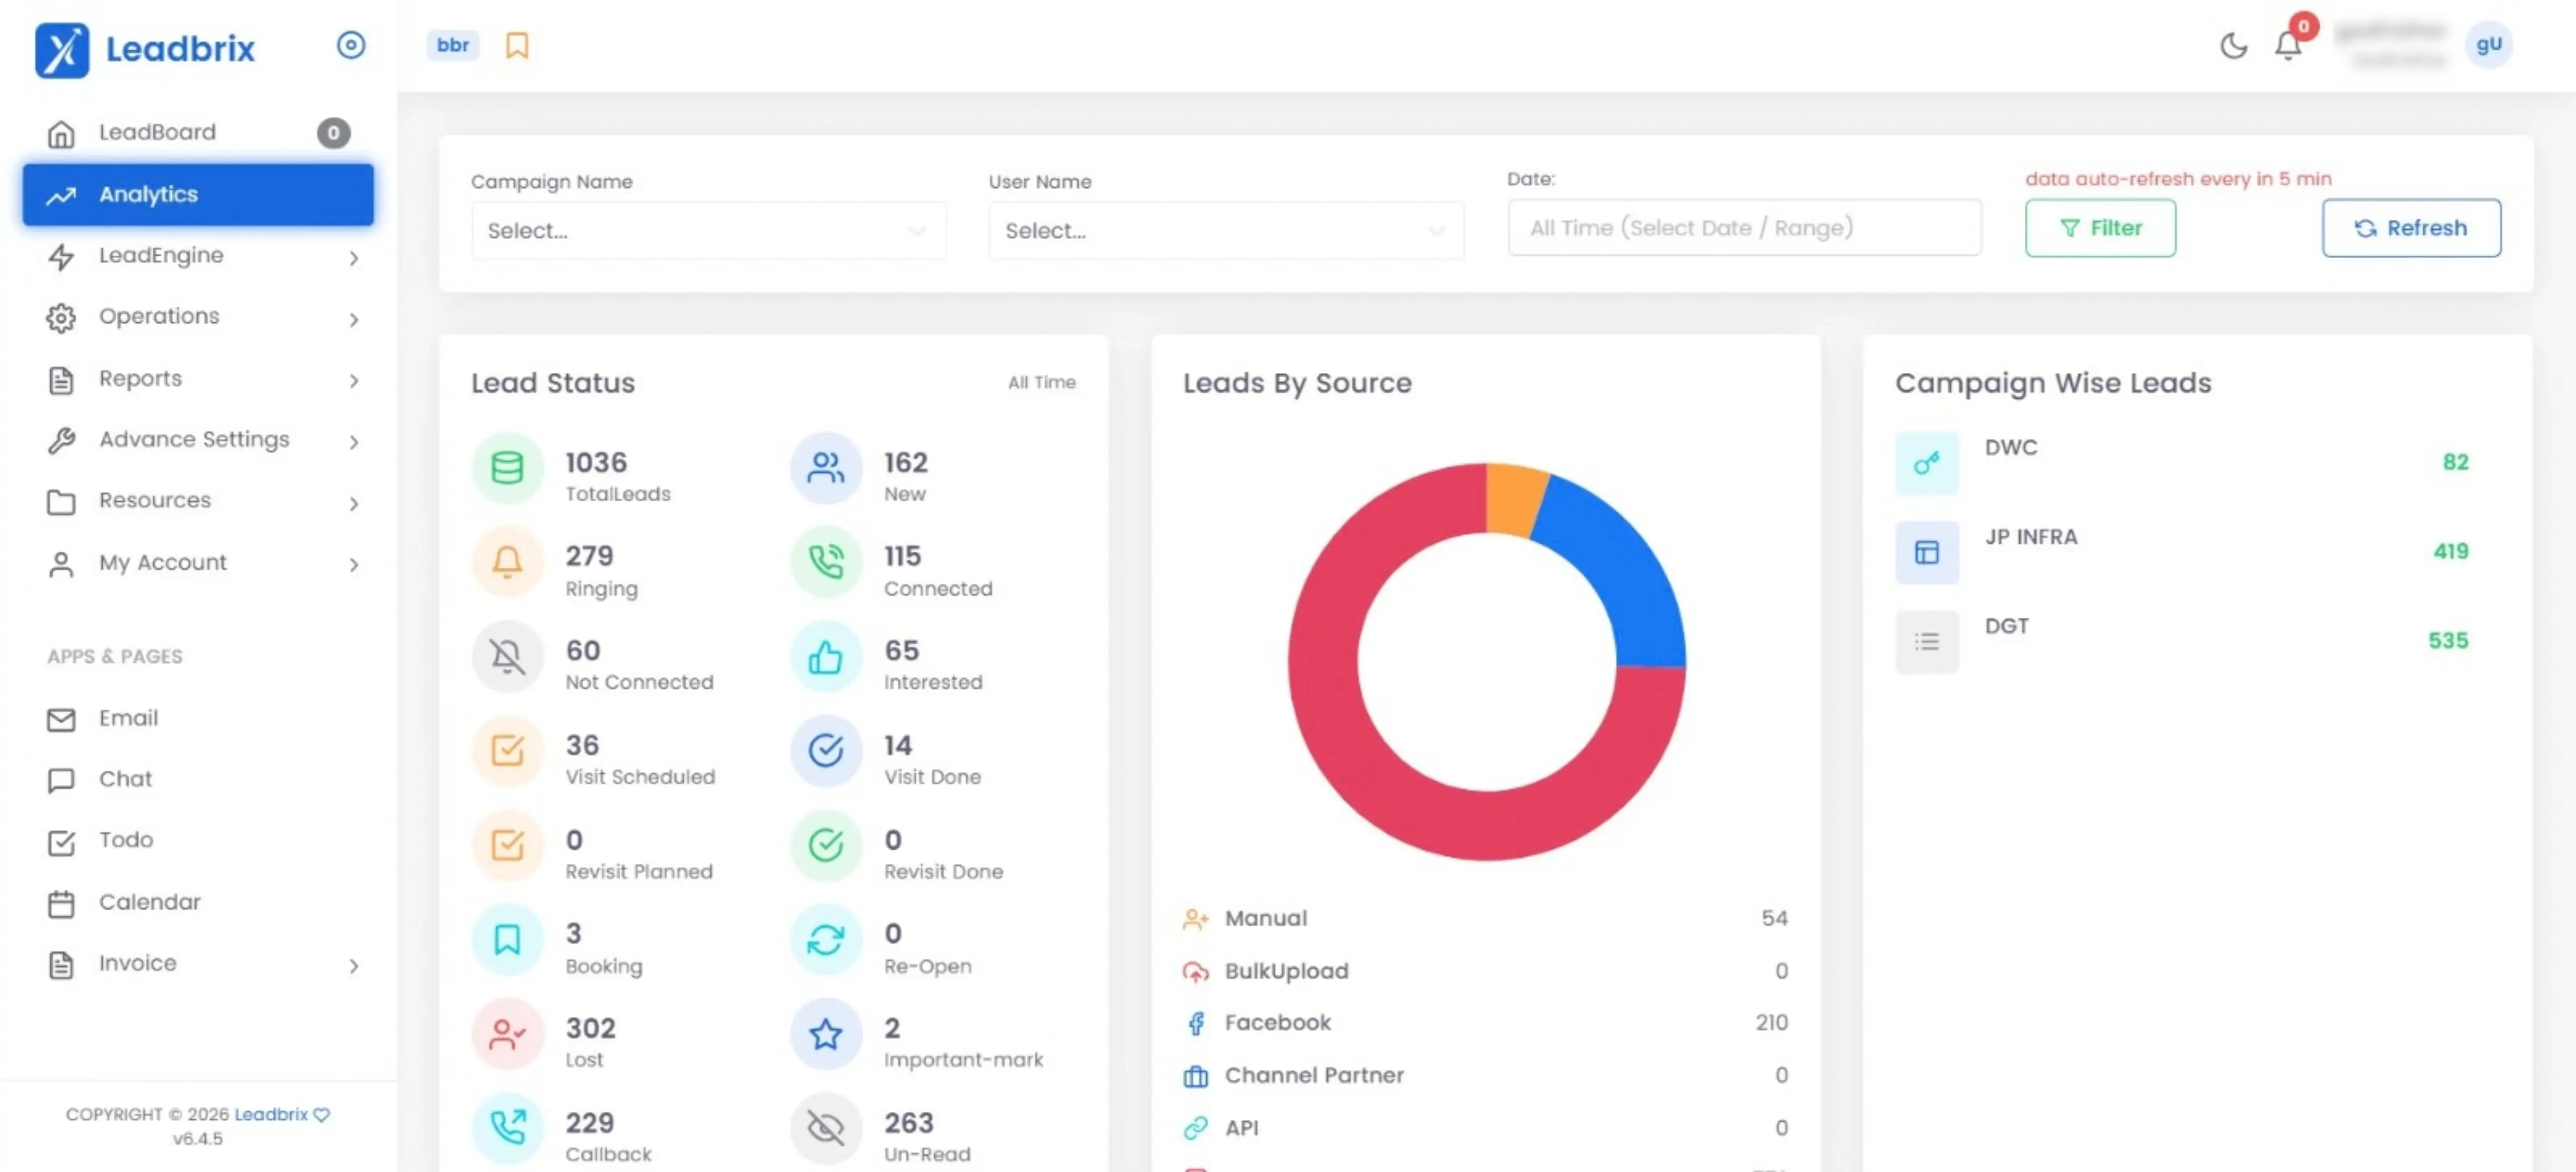Image resolution: width=2576 pixels, height=1172 pixels.
Task: Expand the Invoice menu
Action: point(198,964)
